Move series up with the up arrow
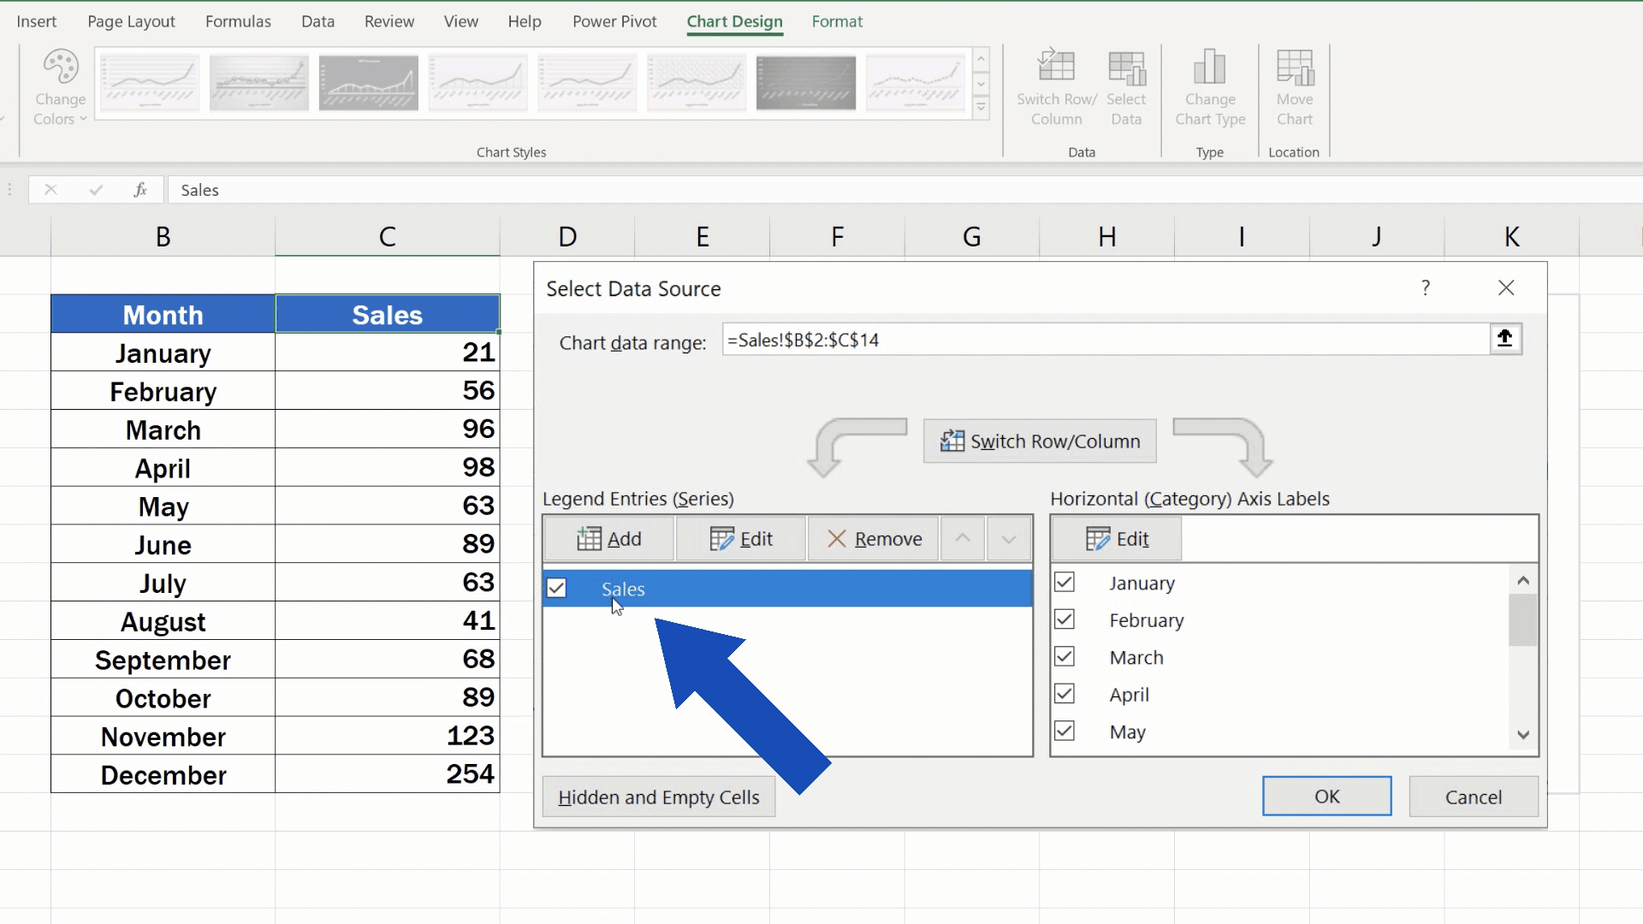 click(x=962, y=539)
